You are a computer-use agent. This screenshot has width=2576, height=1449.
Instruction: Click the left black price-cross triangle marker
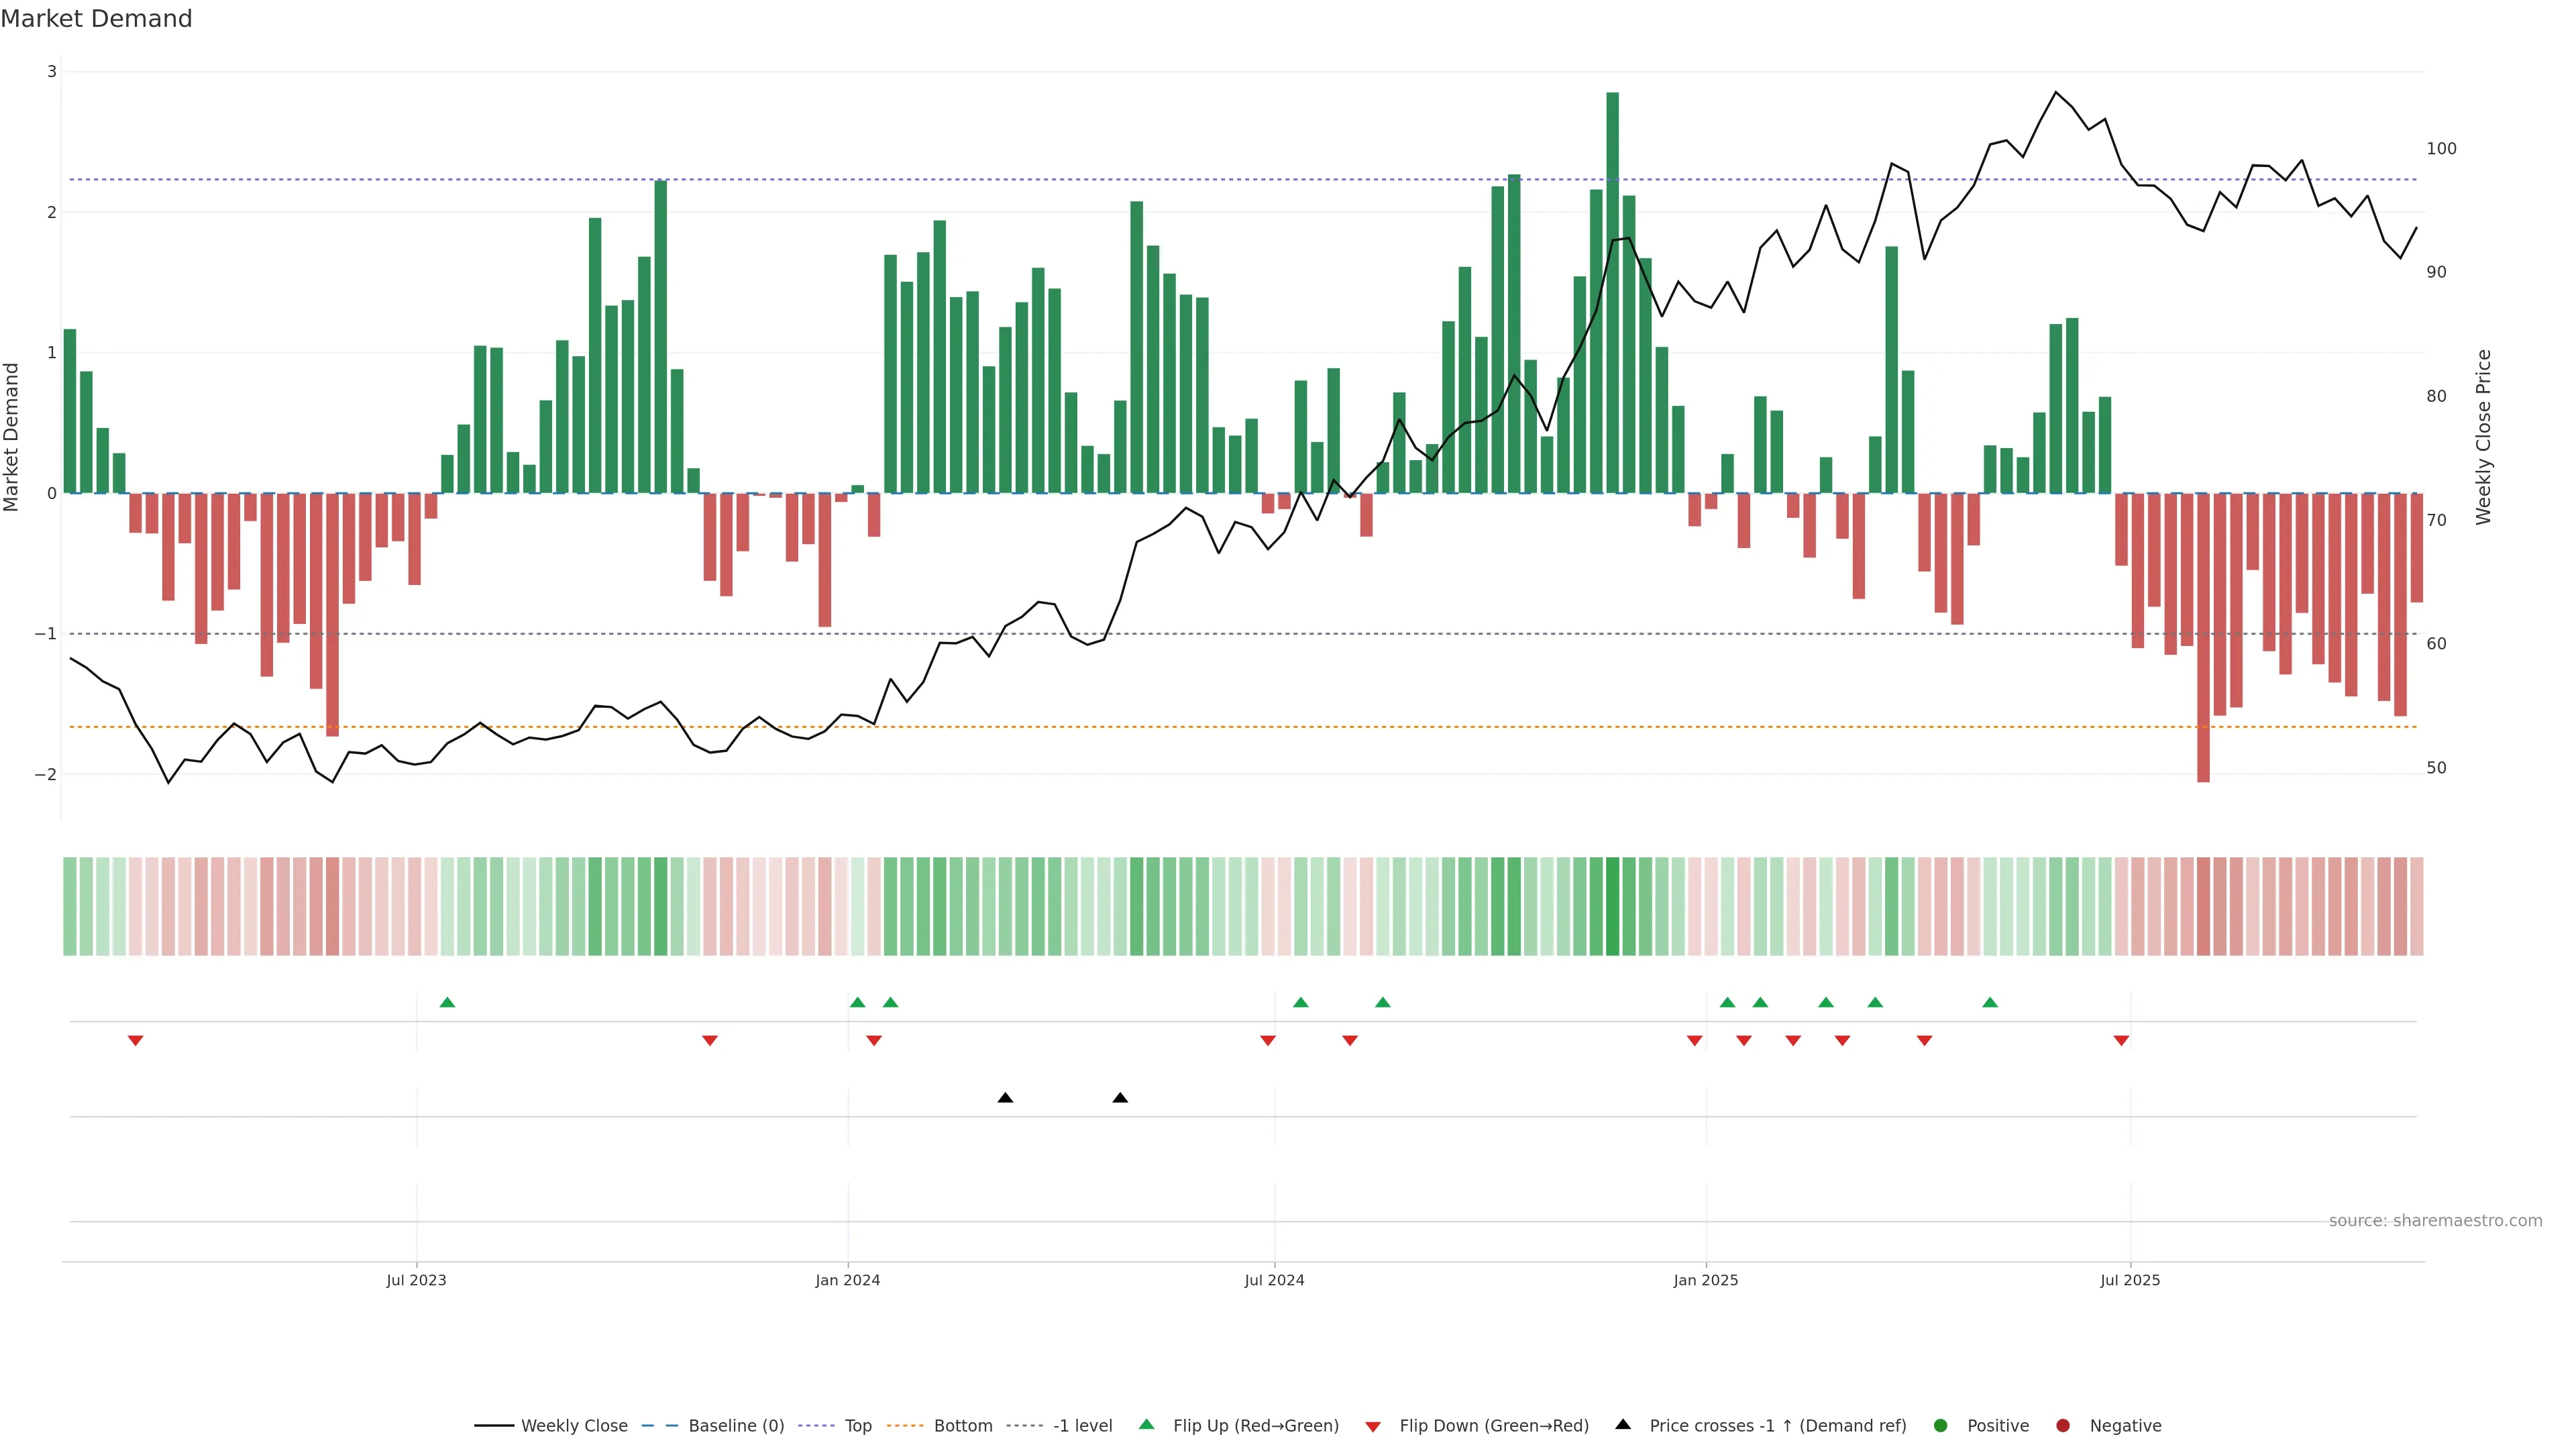(1005, 1098)
